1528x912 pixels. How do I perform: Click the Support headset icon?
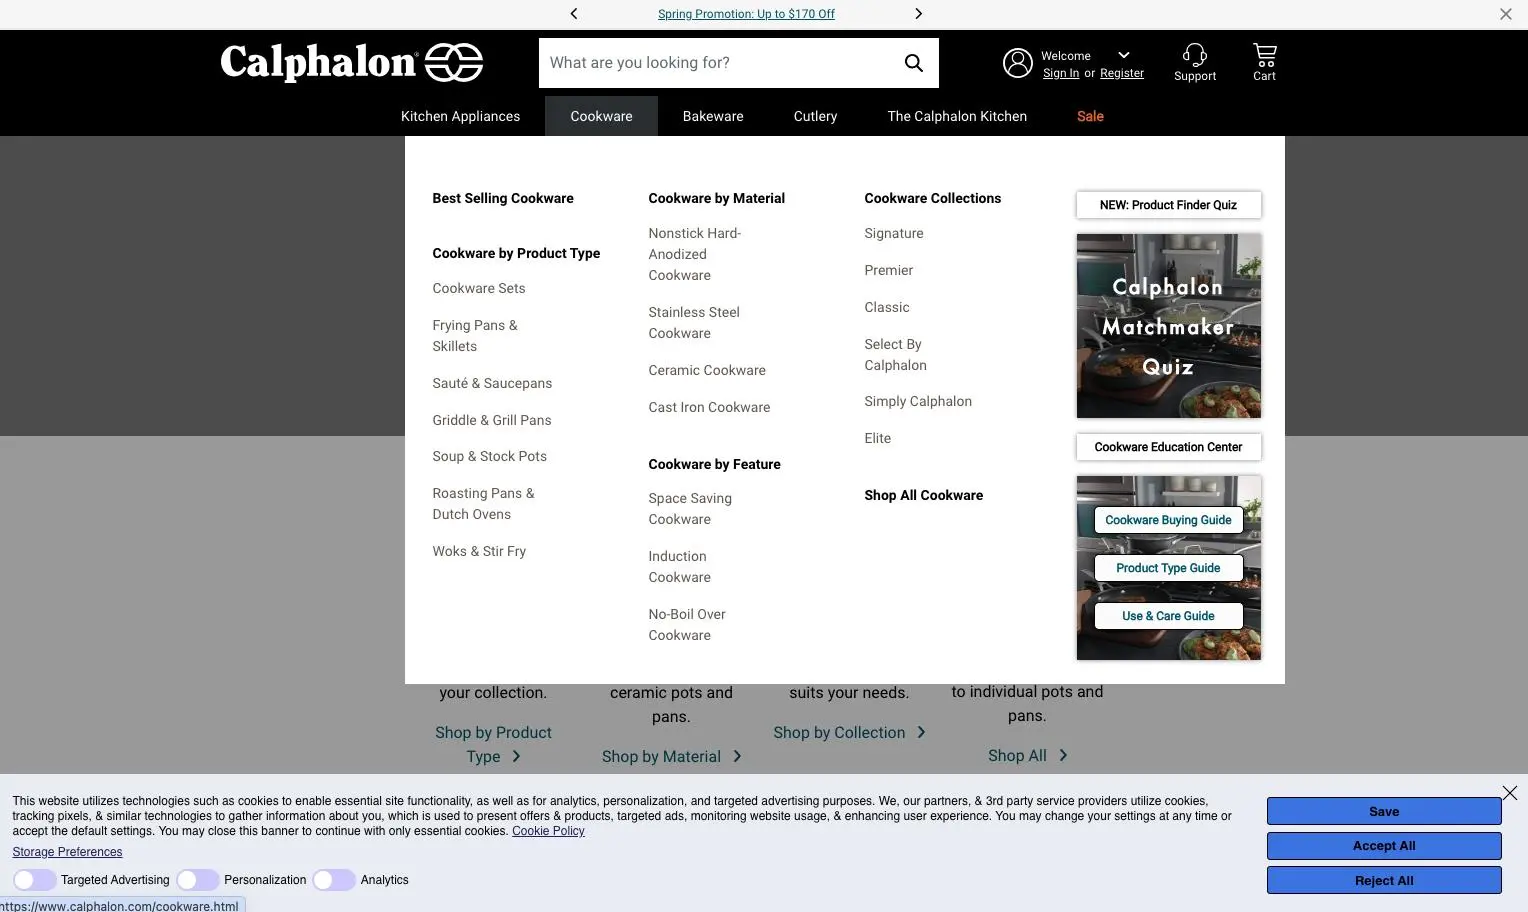[x=1194, y=54]
